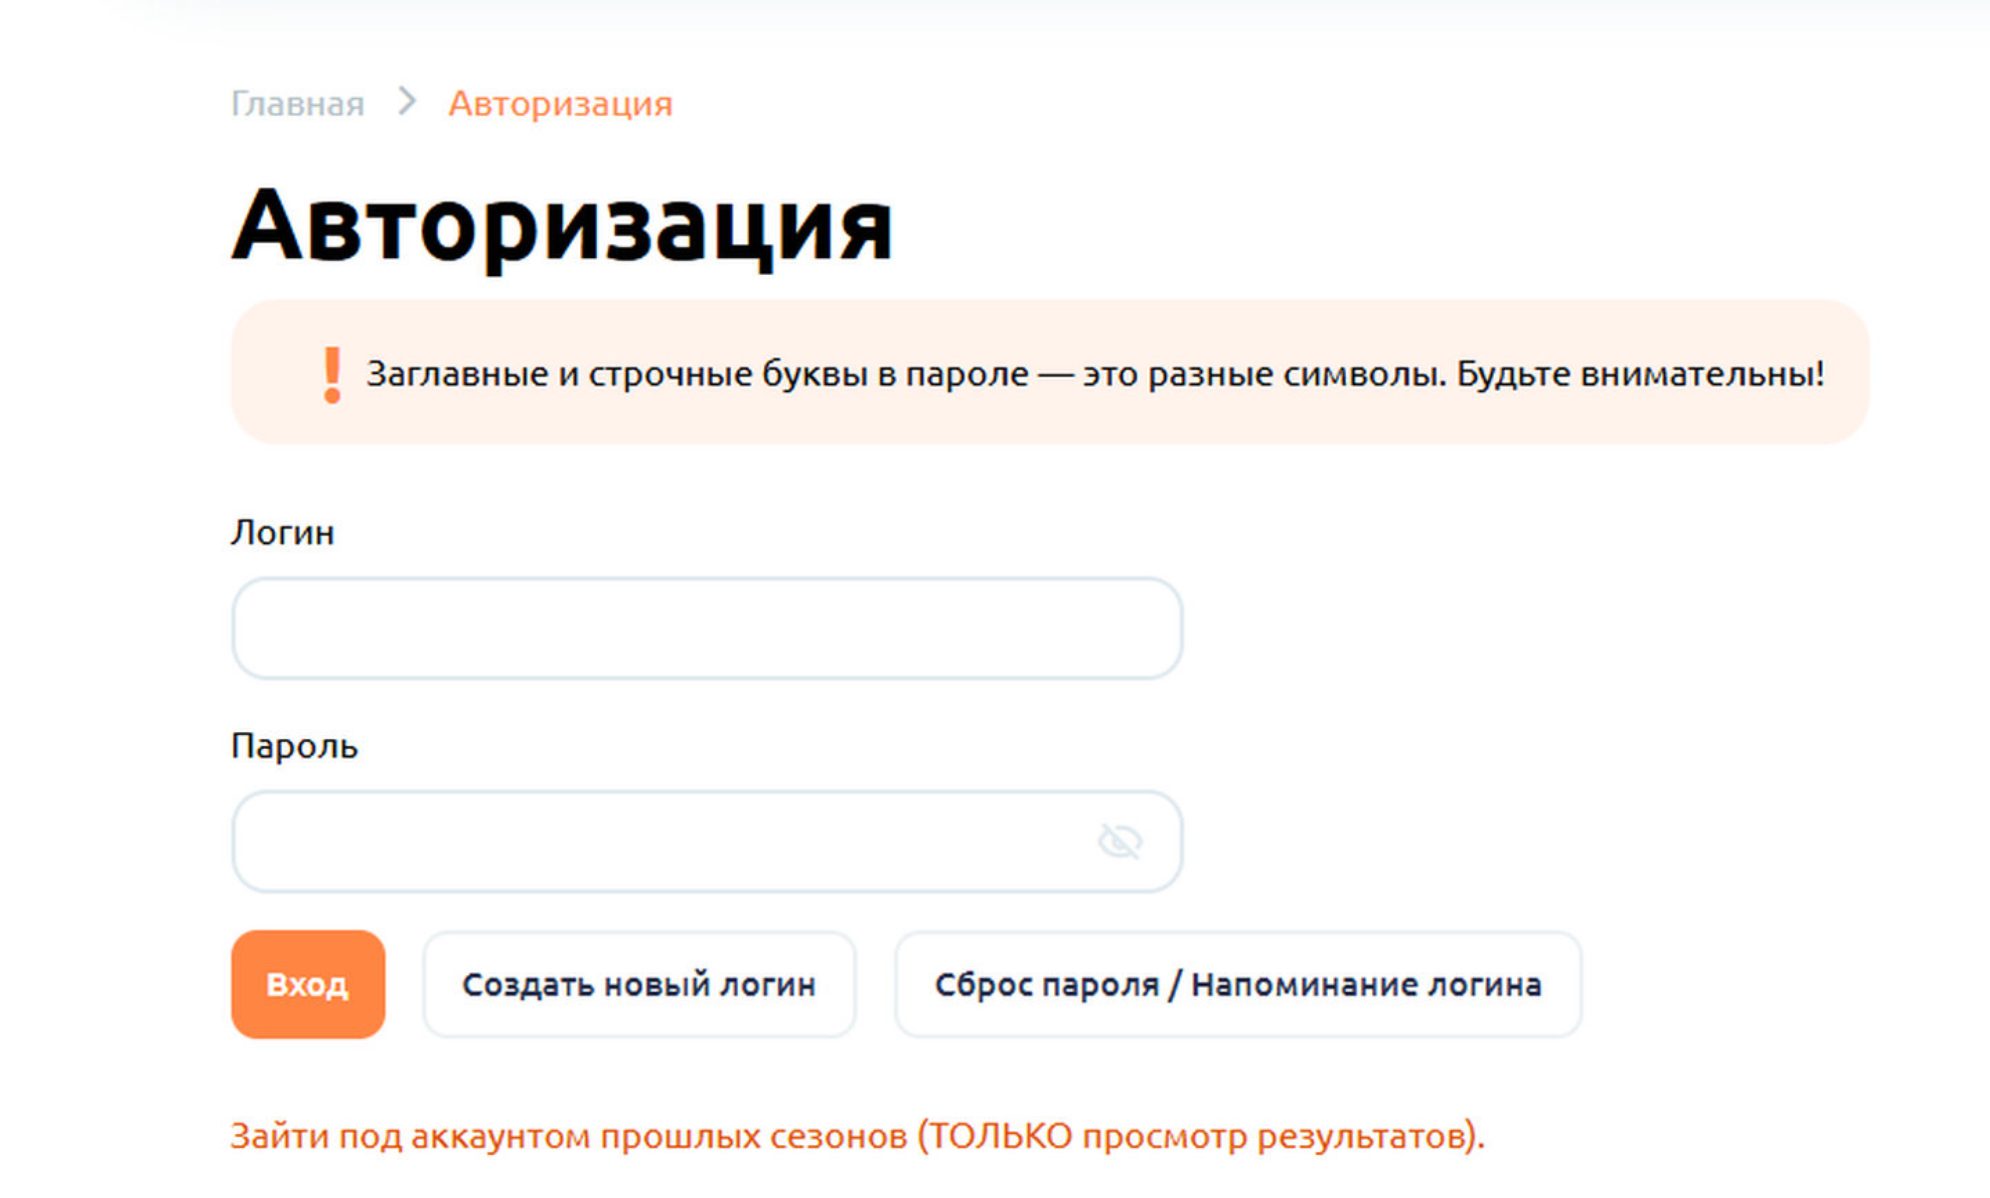Screen dimensions: 1990x1198
Task: Click the orange Авторизация breadcrumb item
Action: pos(560,103)
